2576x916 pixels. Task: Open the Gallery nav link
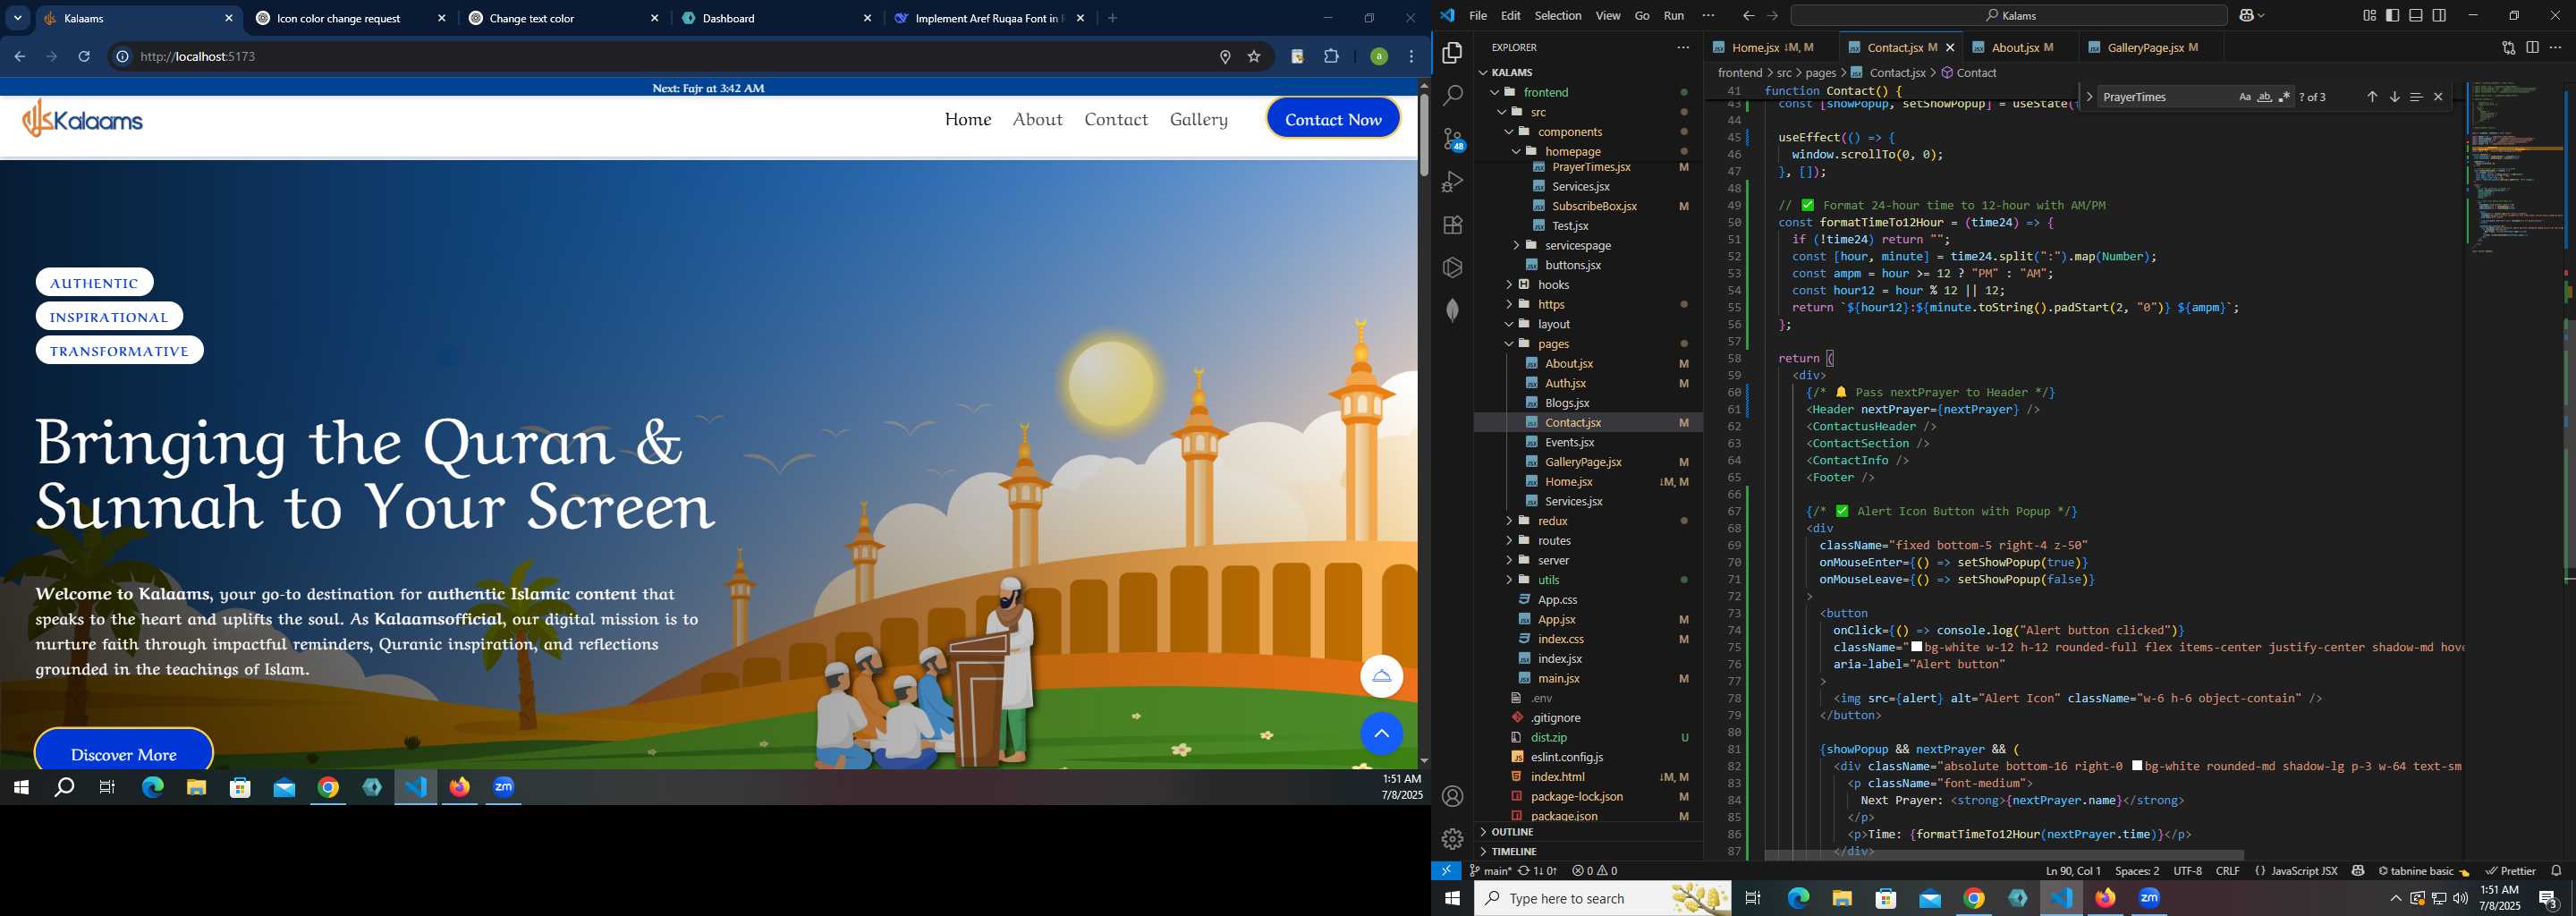1198,119
